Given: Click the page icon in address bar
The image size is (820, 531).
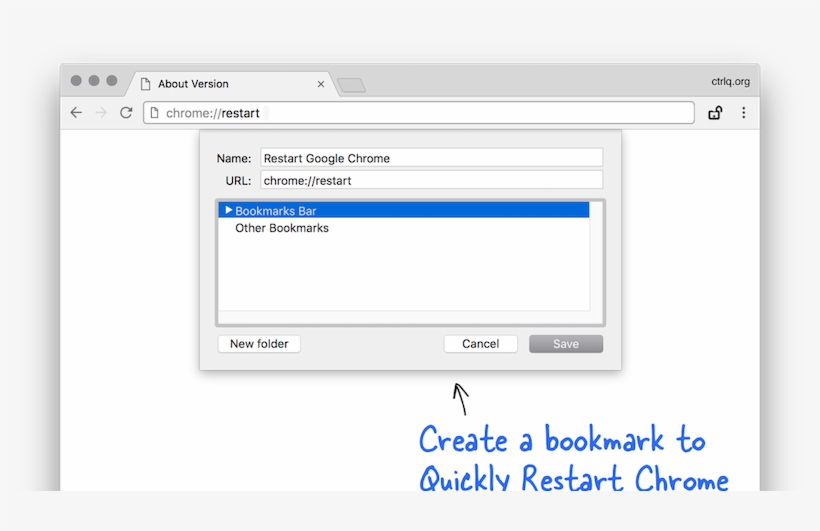Looking at the screenshot, I should point(154,112).
